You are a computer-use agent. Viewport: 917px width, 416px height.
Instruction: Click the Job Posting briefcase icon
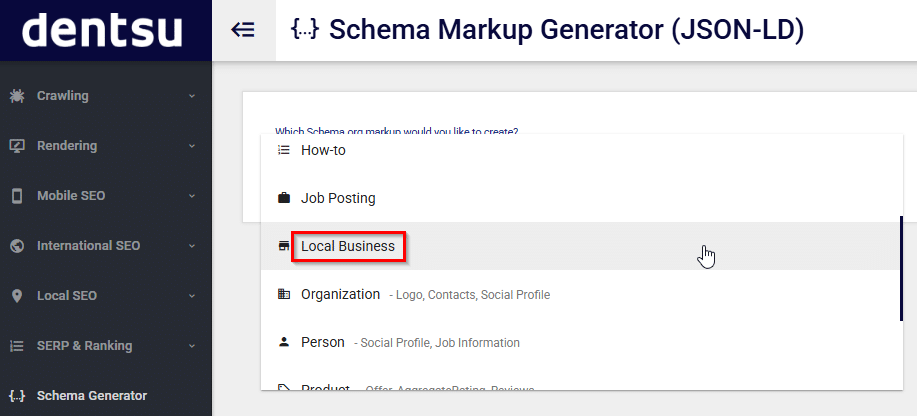pos(284,198)
